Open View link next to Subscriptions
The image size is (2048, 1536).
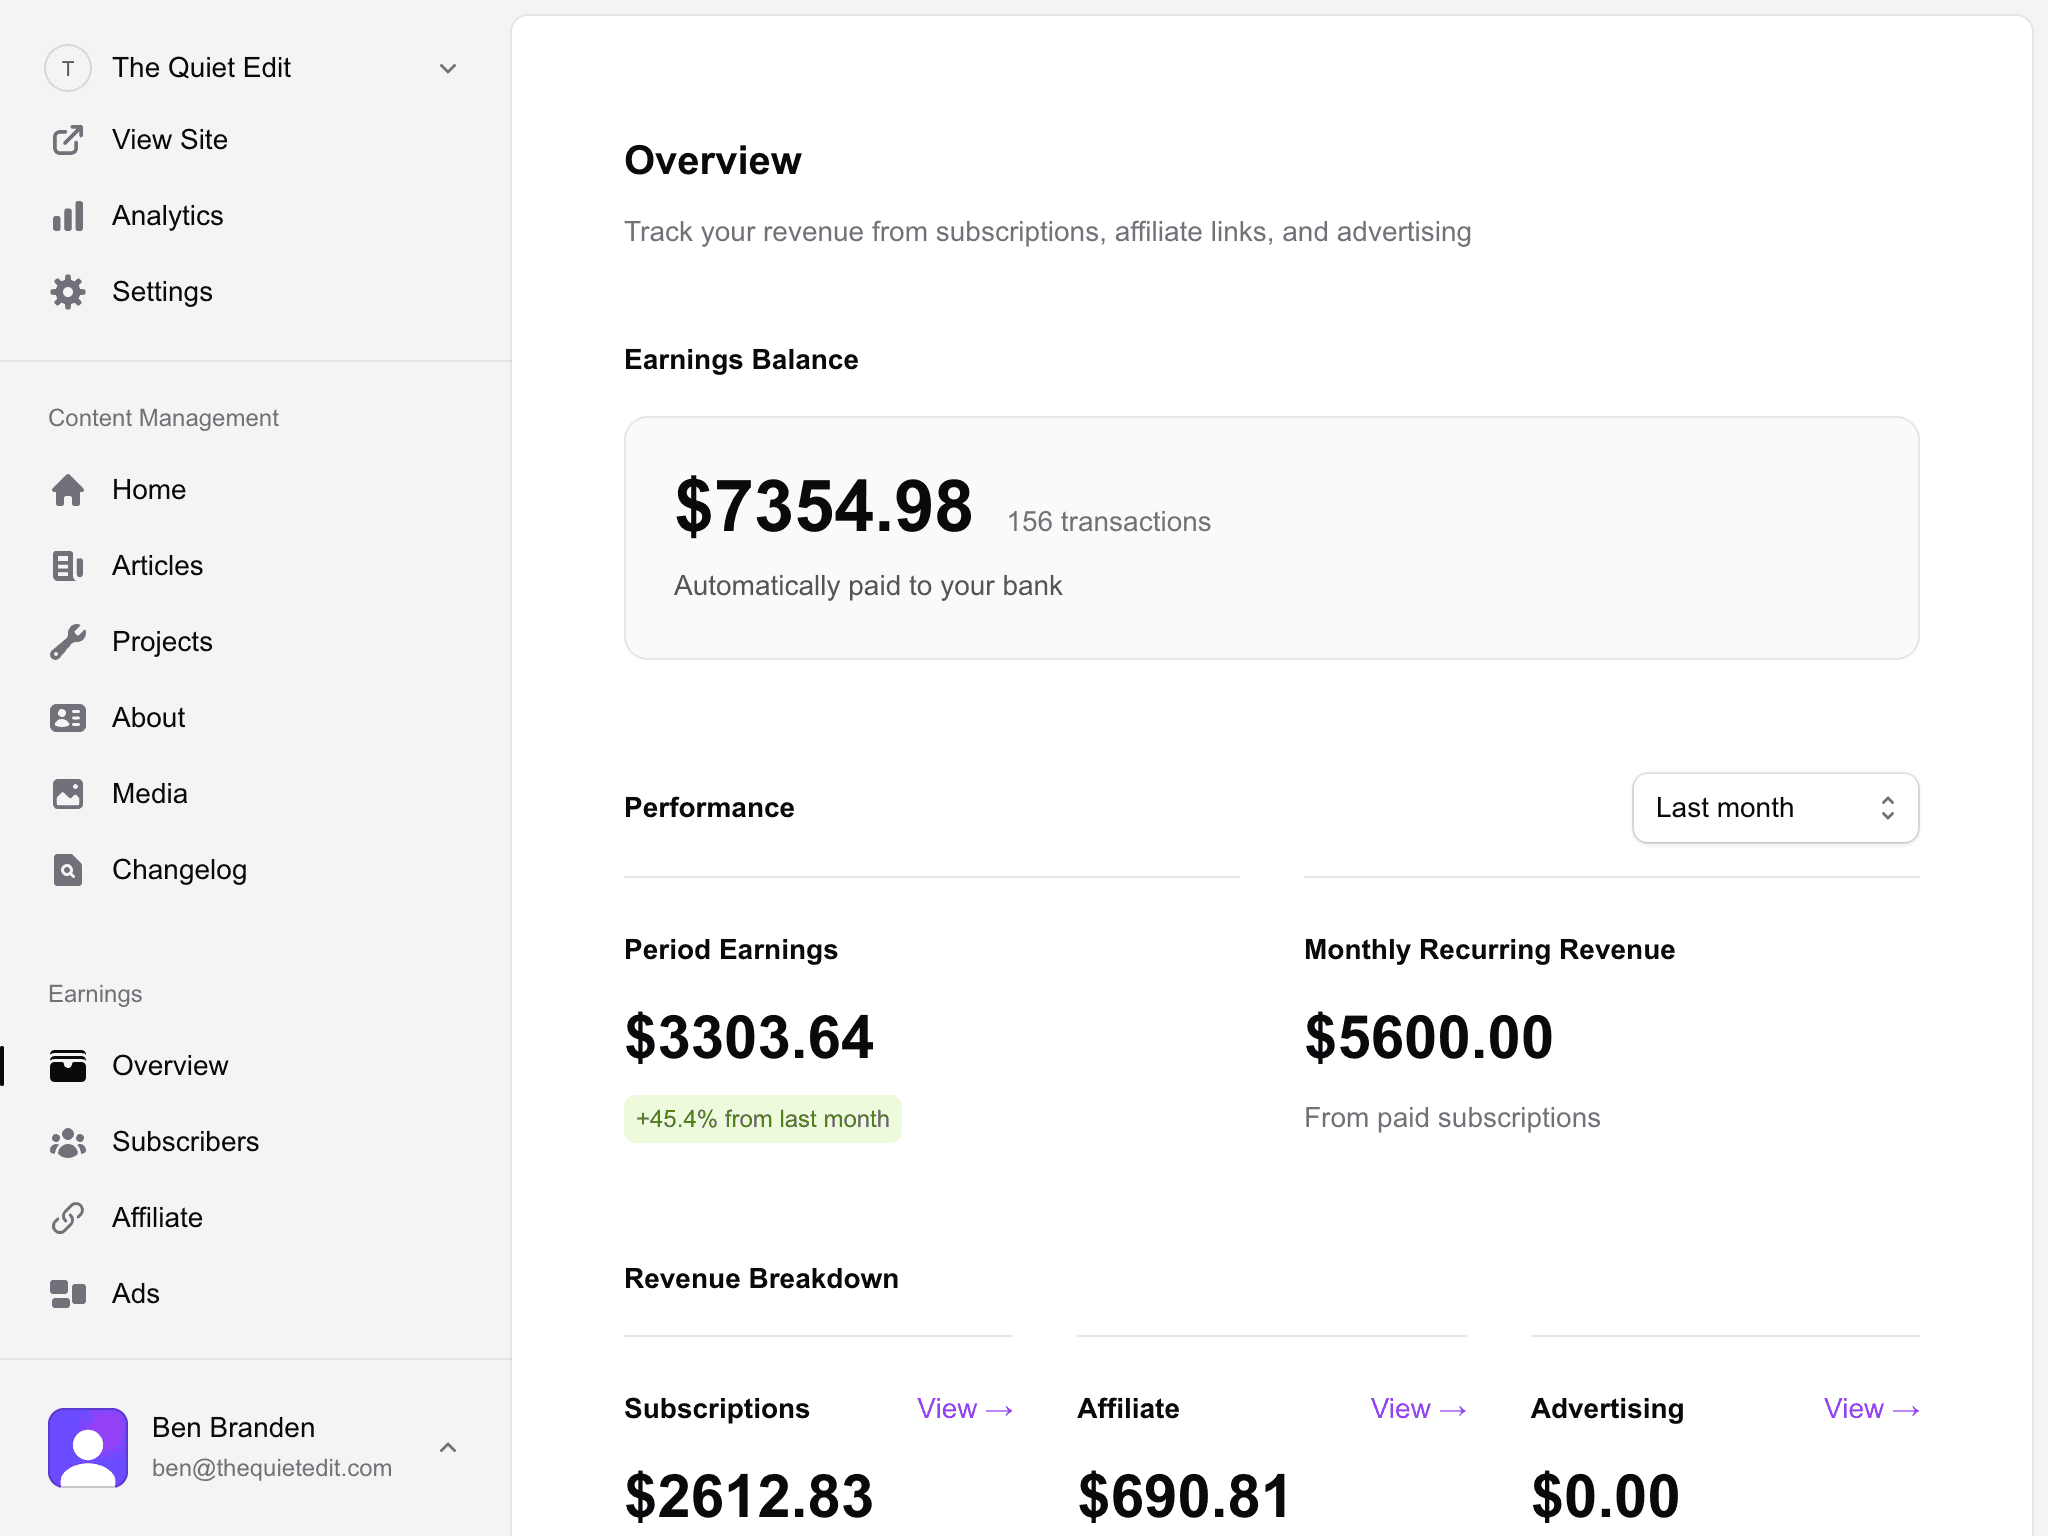tap(963, 1408)
